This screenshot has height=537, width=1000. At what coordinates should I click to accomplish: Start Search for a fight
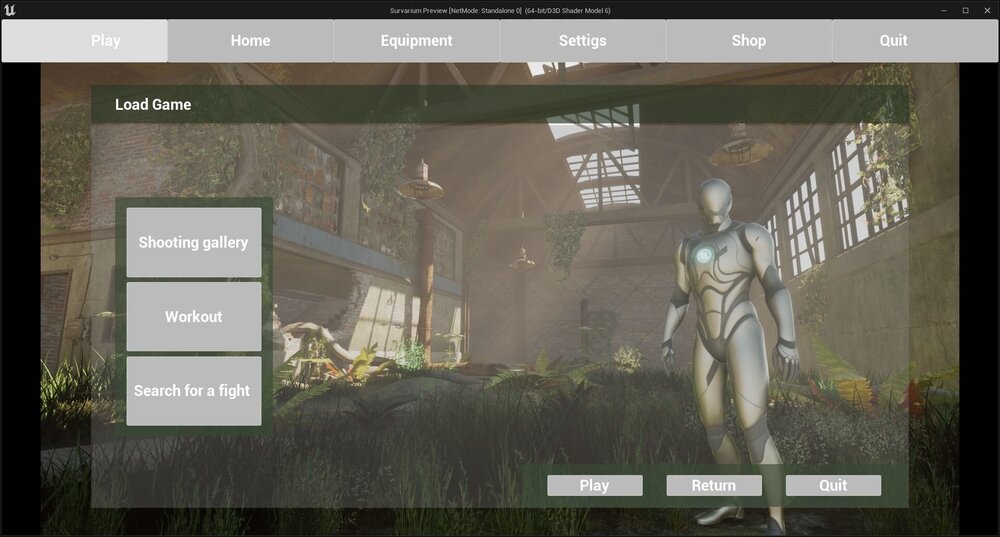(194, 390)
